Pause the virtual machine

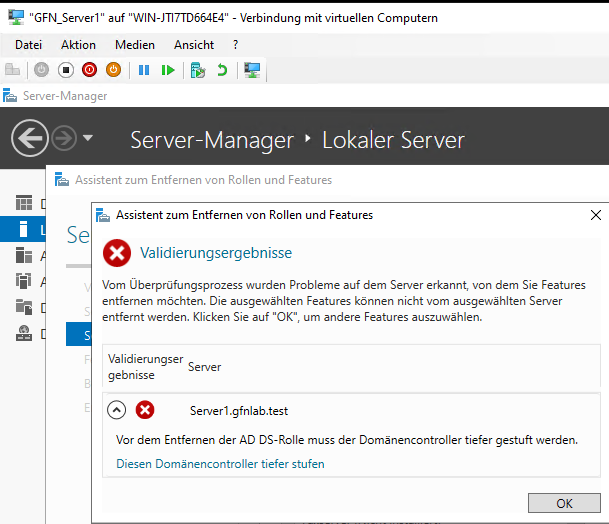point(144,70)
